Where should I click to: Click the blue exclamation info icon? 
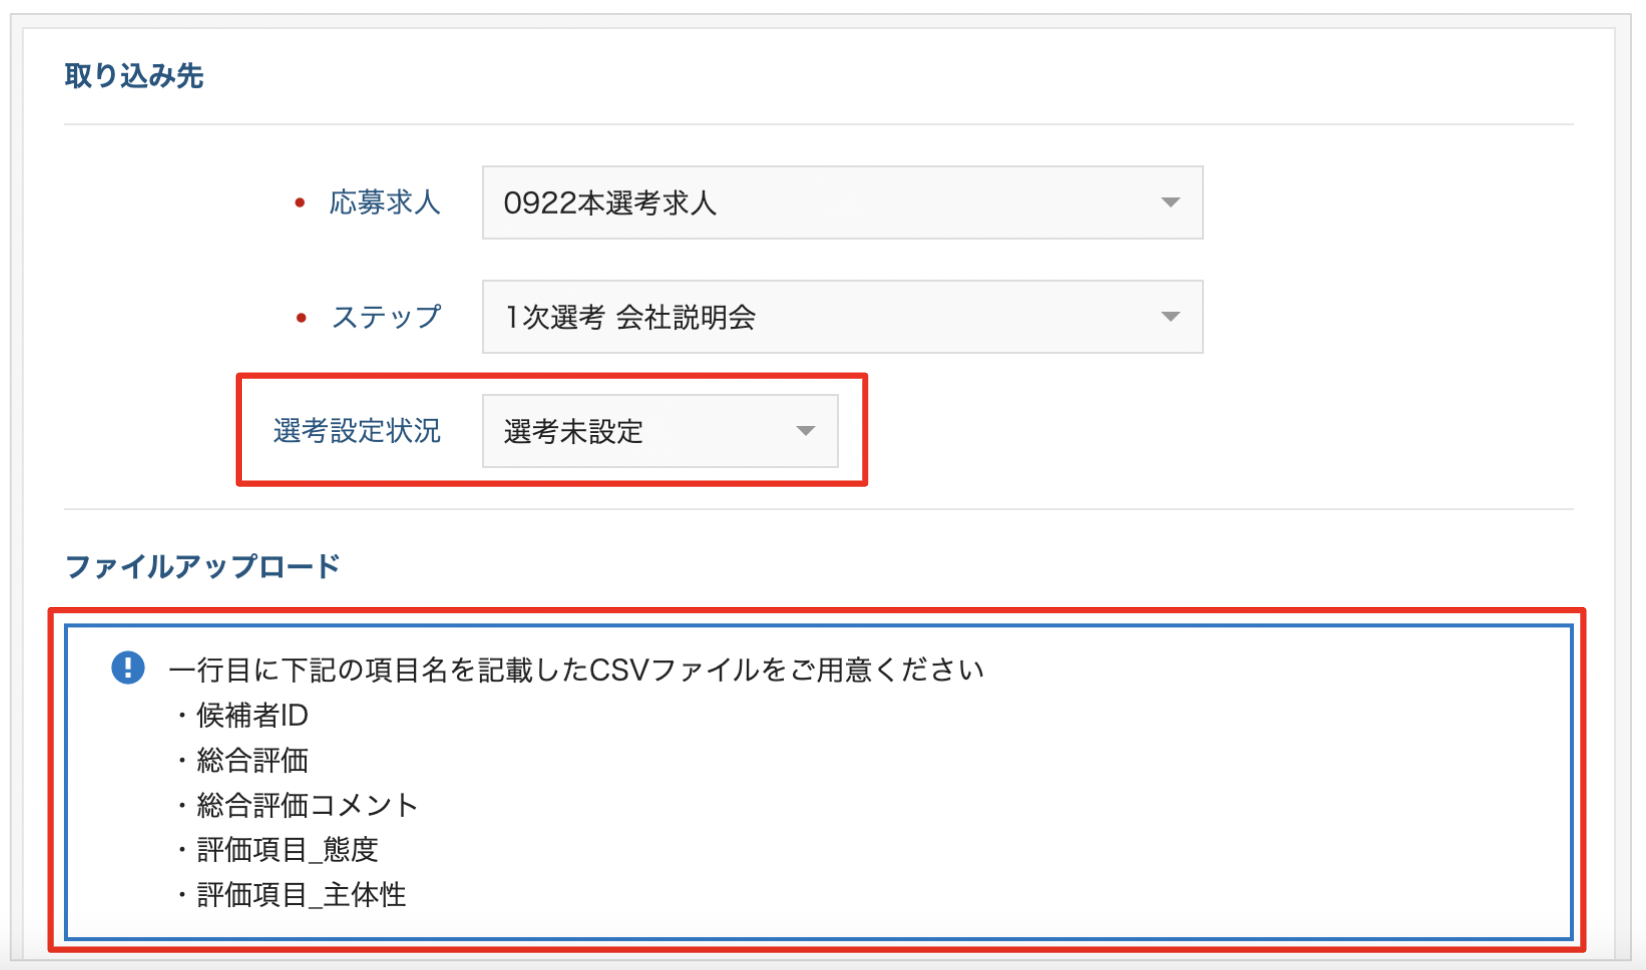[x=128, y=667]
